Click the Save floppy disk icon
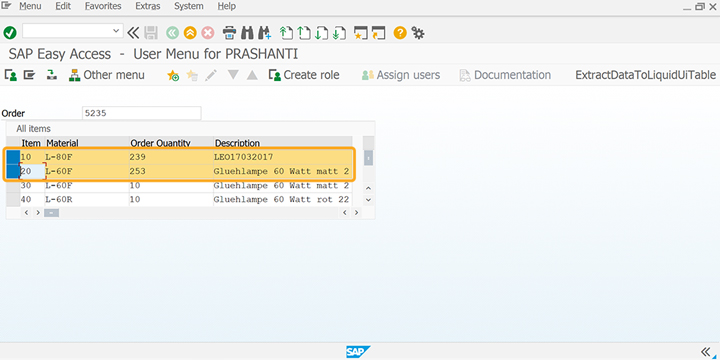The image size is (720, 360). click(151, 33)
